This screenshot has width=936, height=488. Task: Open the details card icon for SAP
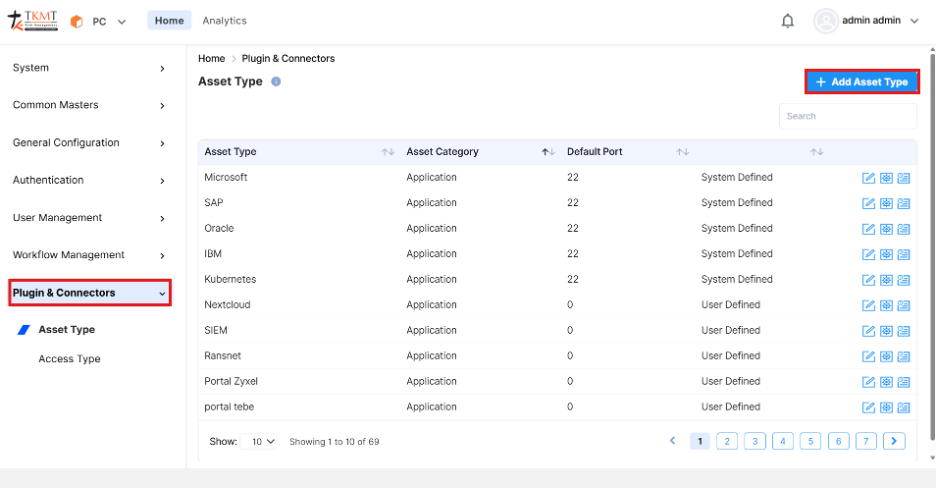(x=904, y=203)
